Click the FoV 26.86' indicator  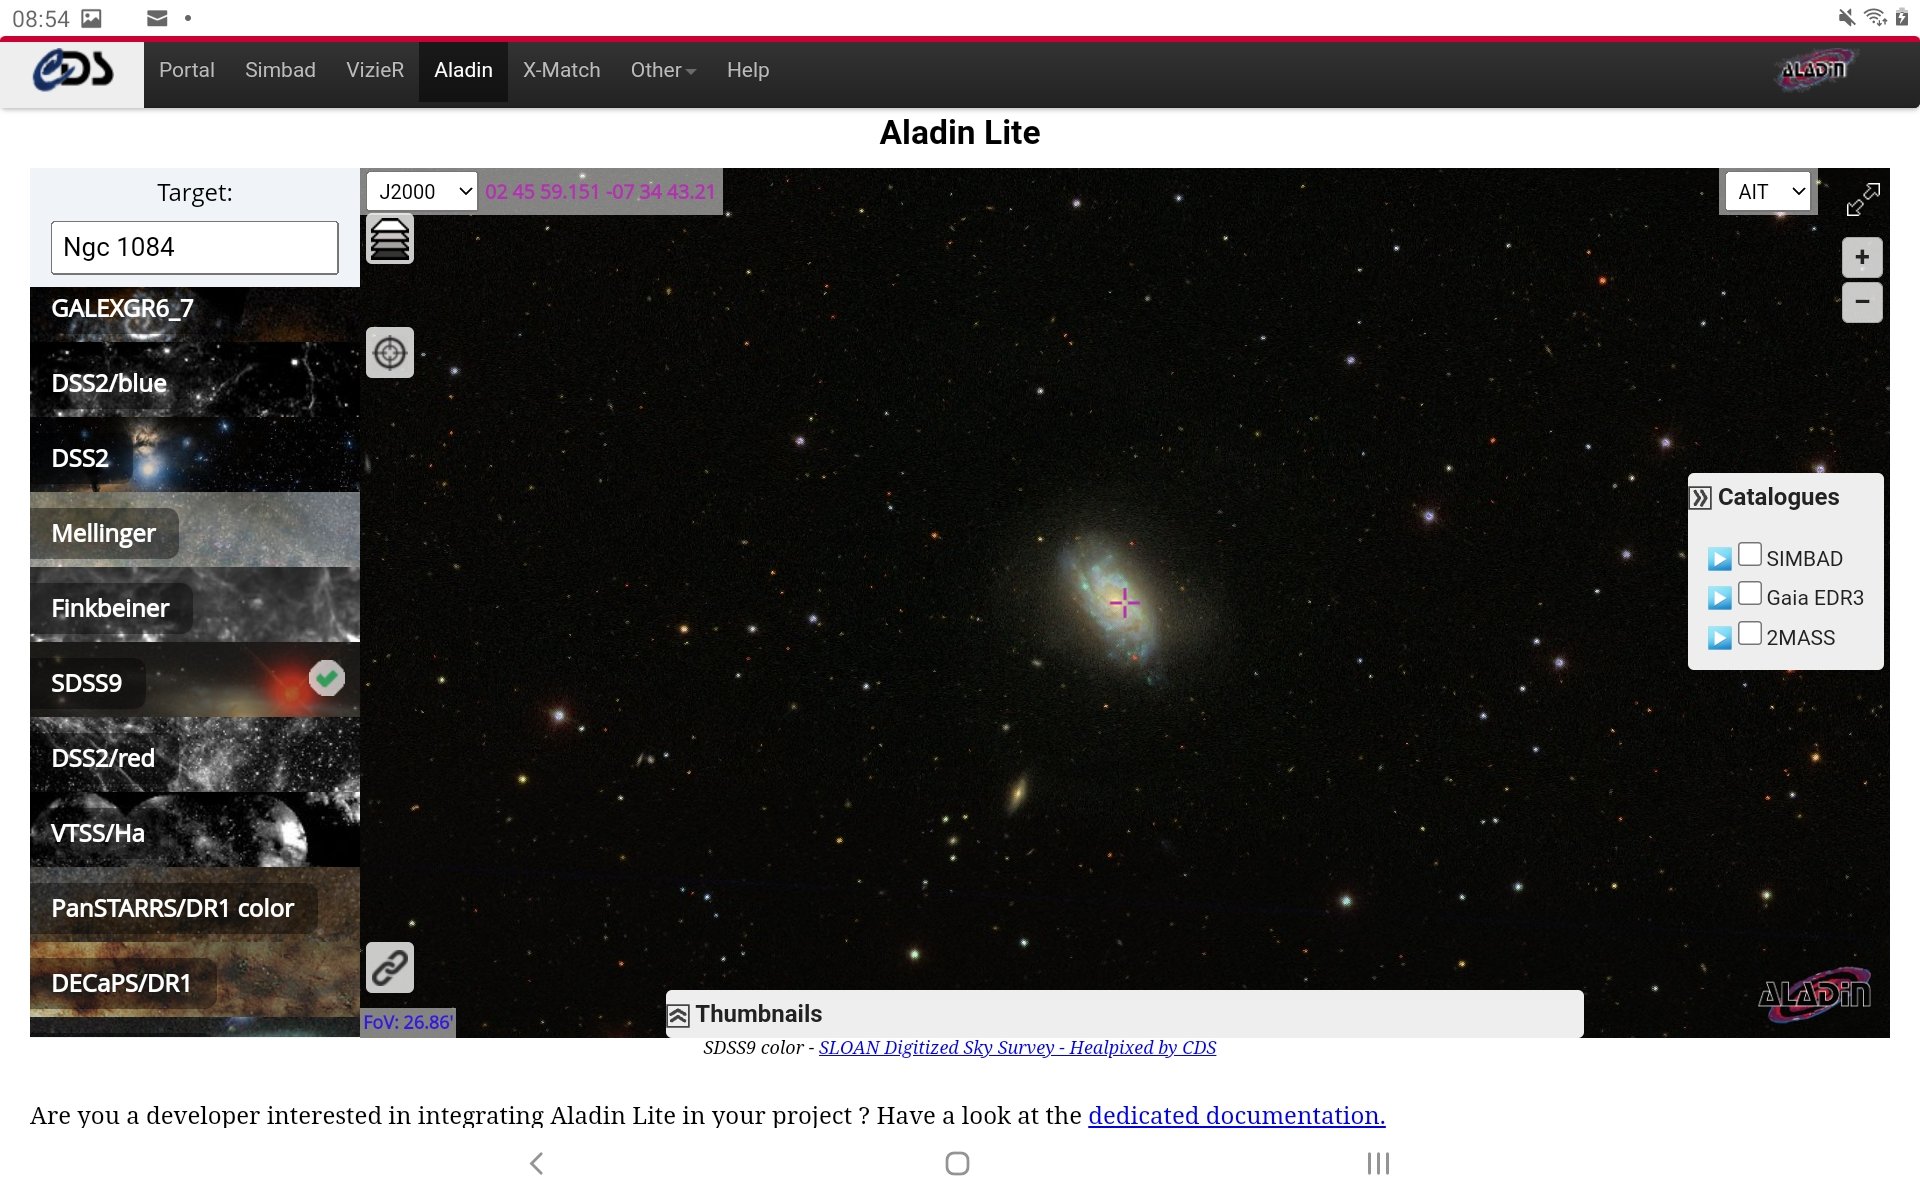(x=408, y=1022)
